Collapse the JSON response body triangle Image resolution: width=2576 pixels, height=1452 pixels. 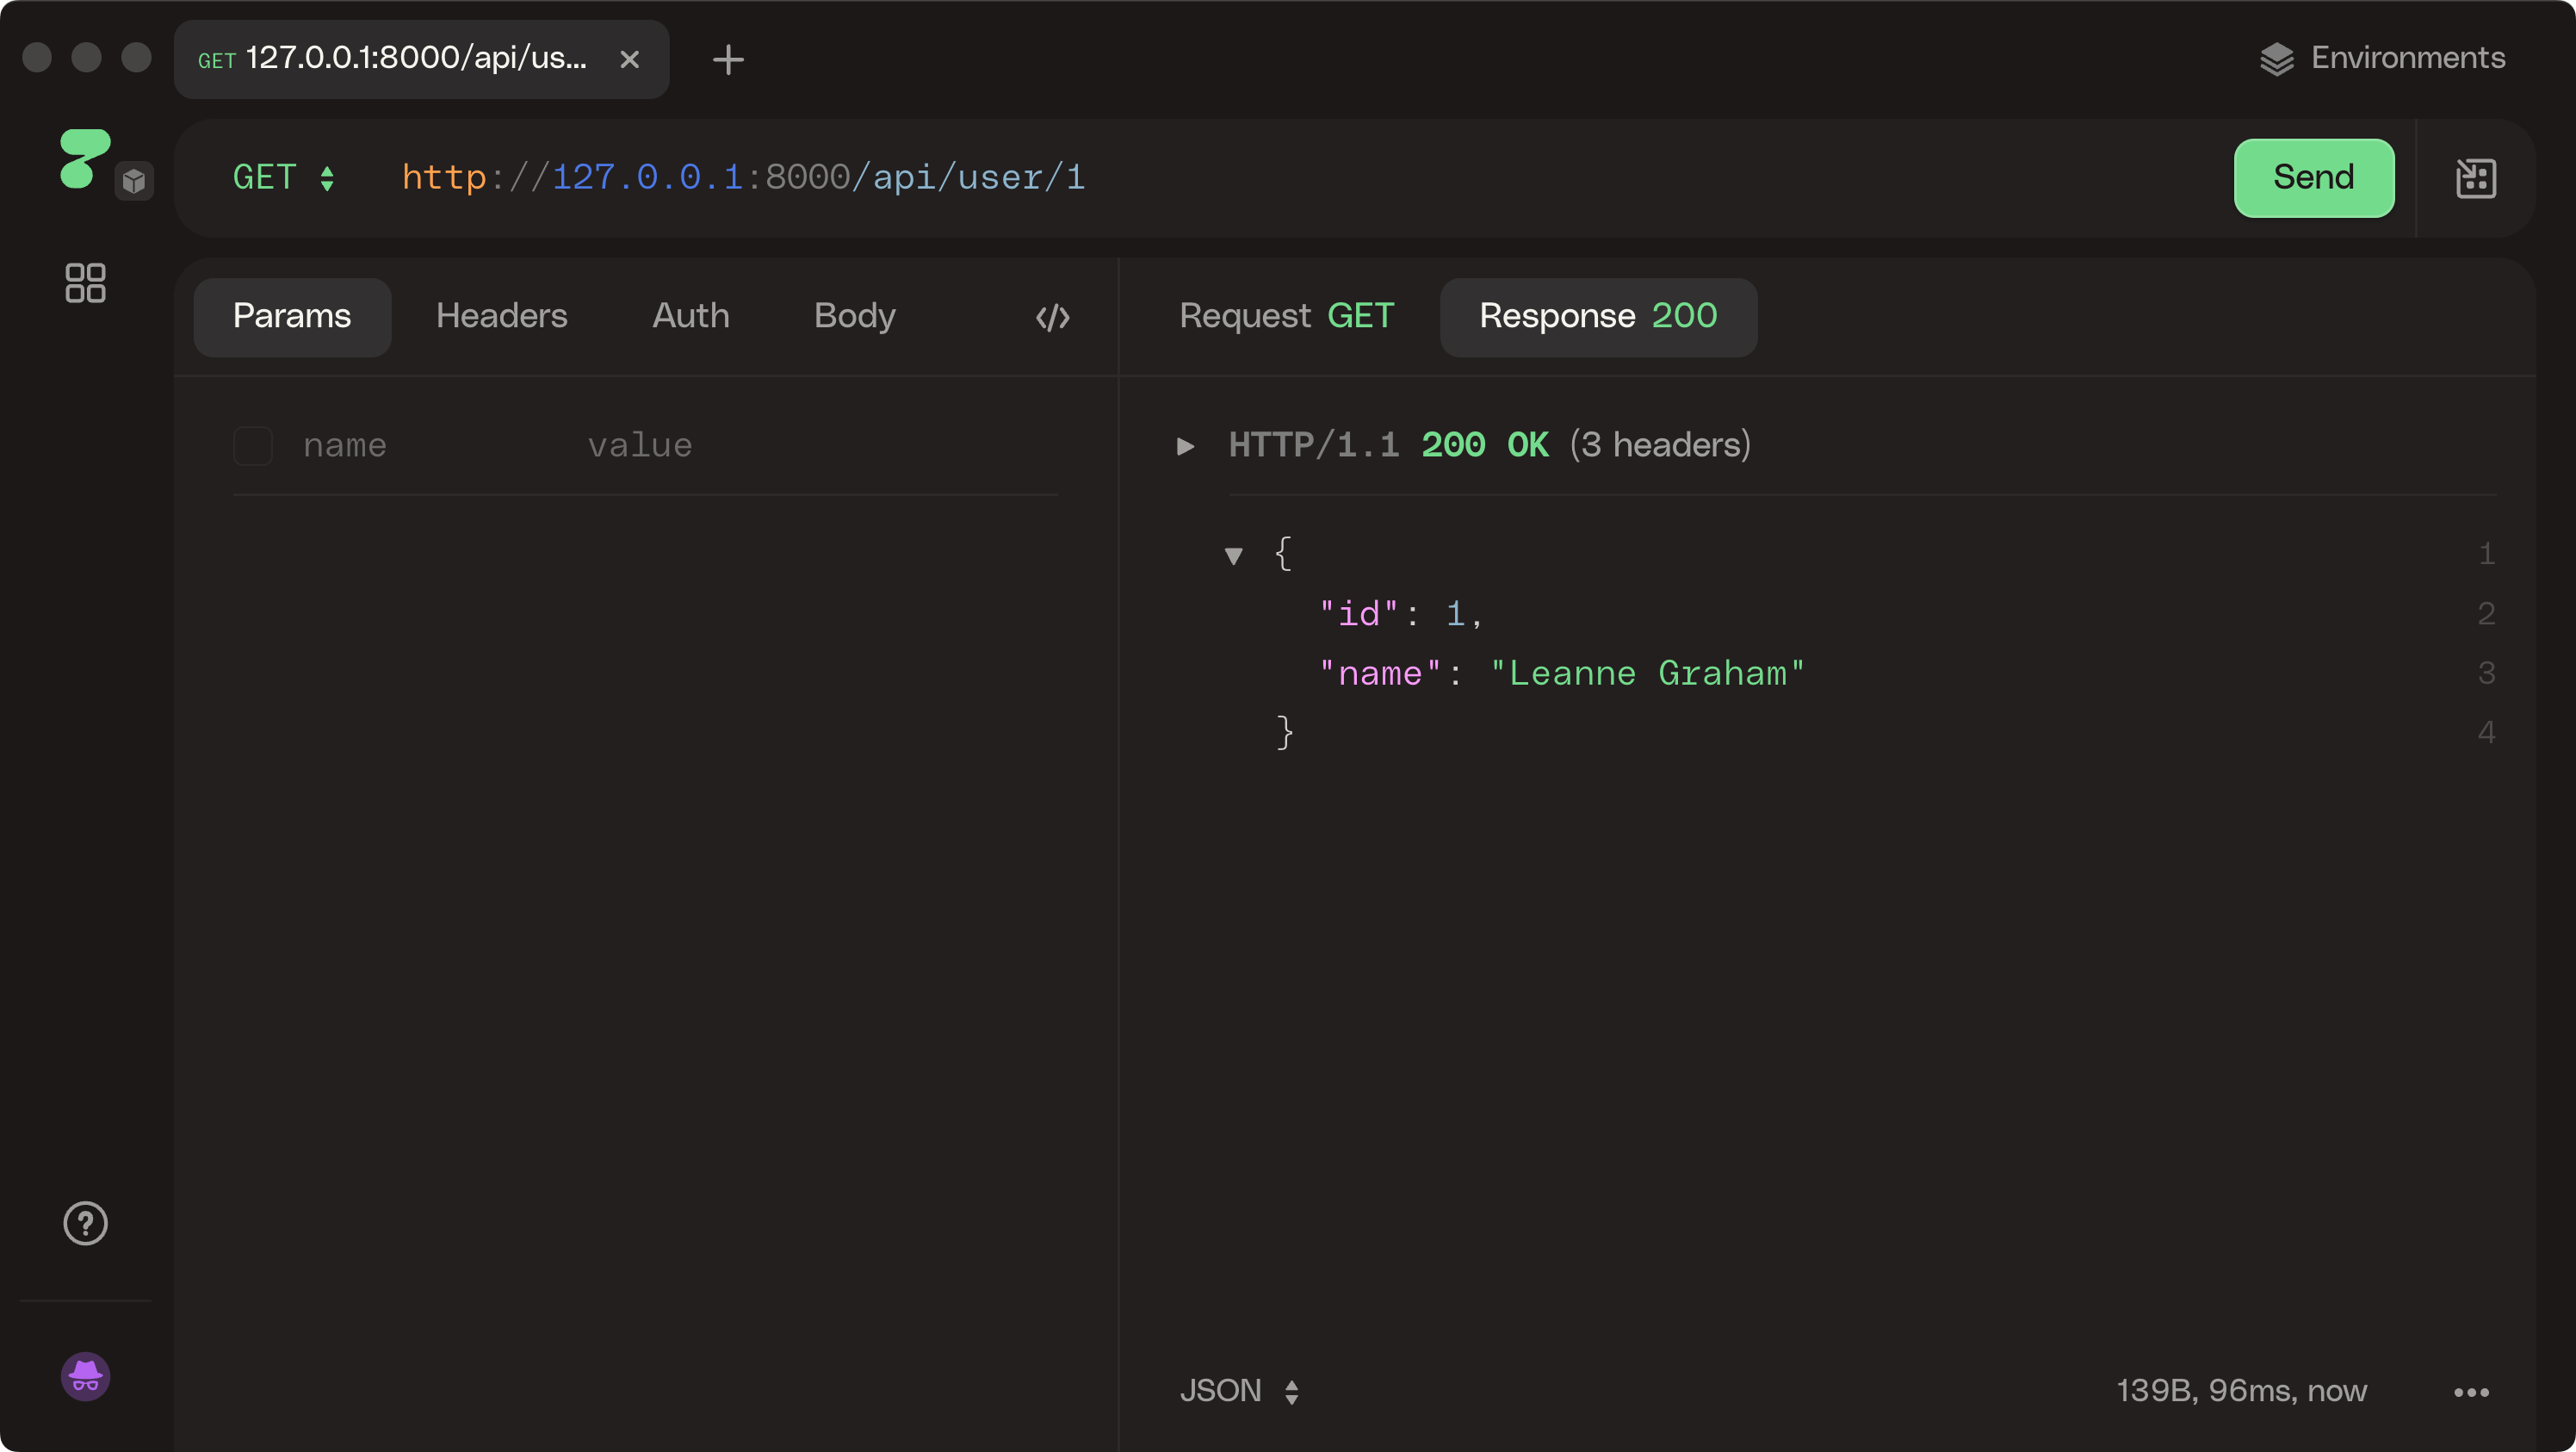click(1233, 556)
